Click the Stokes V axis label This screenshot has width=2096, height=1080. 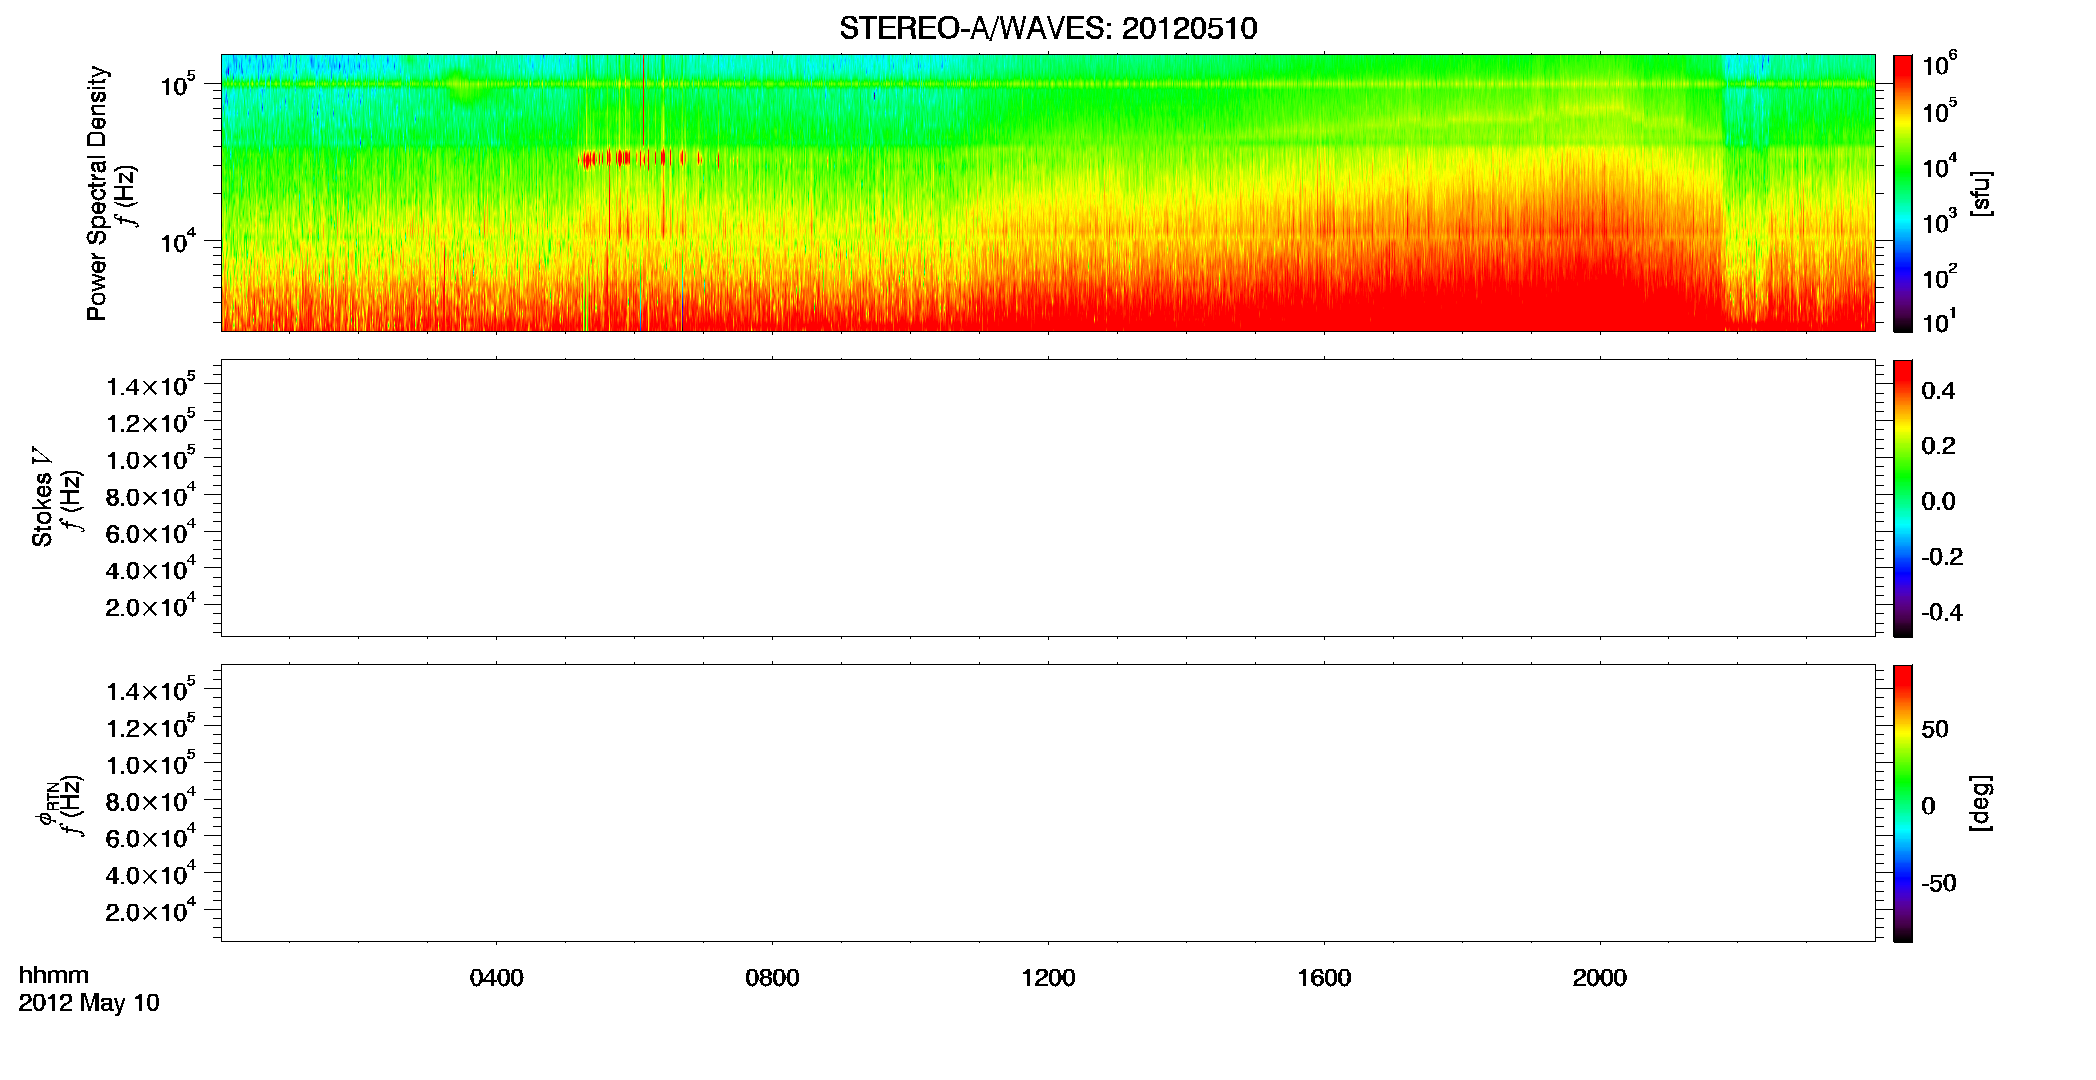pos(43,497)
